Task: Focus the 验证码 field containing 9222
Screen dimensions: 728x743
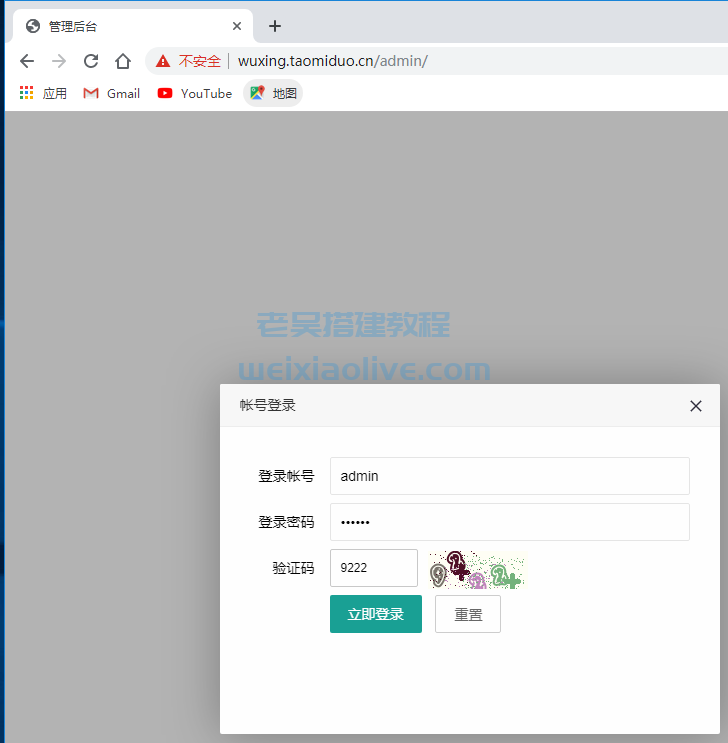Action: coord(374,568)
